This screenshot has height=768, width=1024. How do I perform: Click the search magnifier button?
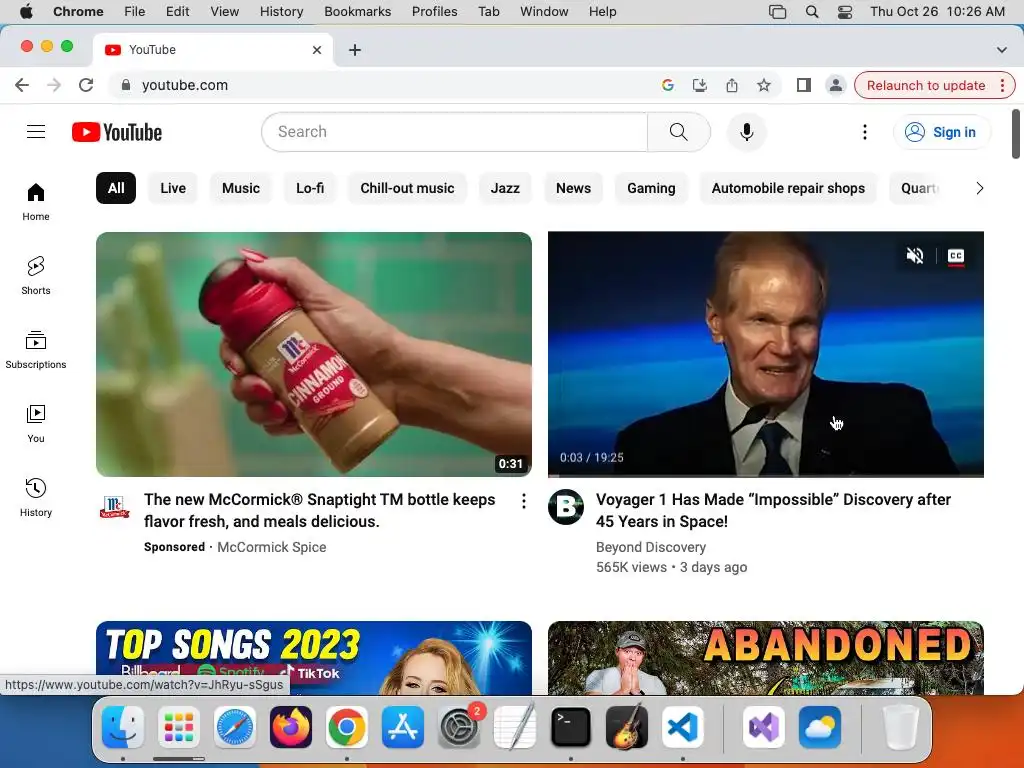(x=679, y=132)
